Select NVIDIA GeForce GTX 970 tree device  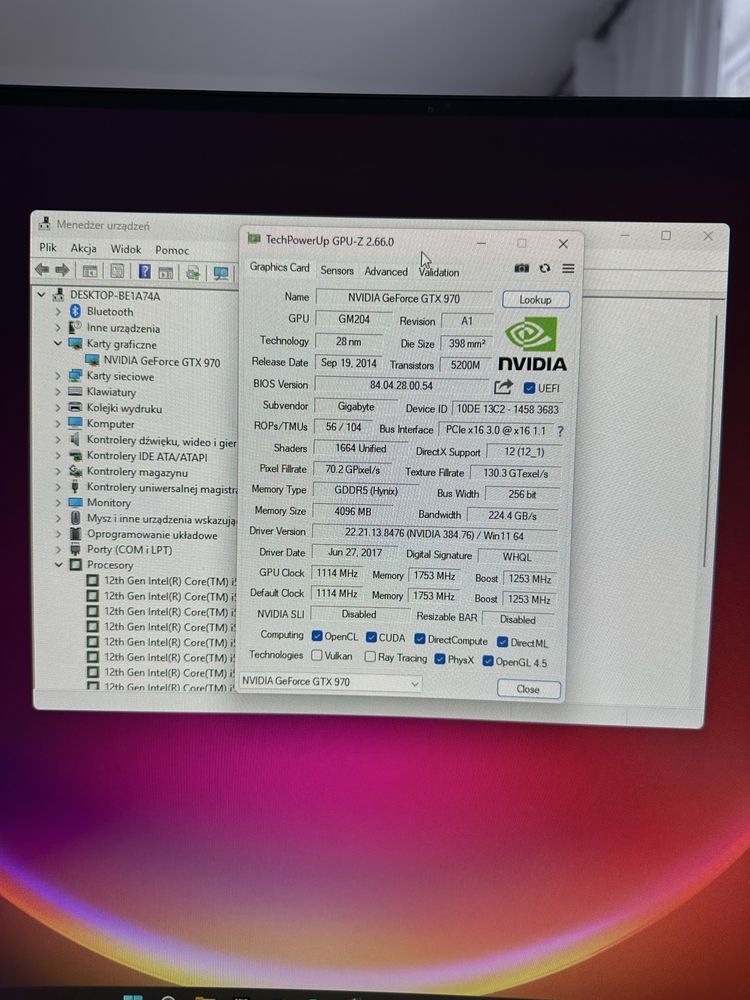pyautogui.click(x=162, y=362)
